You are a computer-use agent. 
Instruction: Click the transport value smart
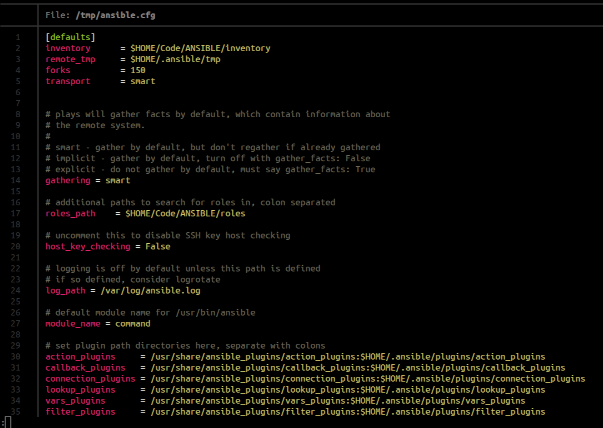coord(143,81)
